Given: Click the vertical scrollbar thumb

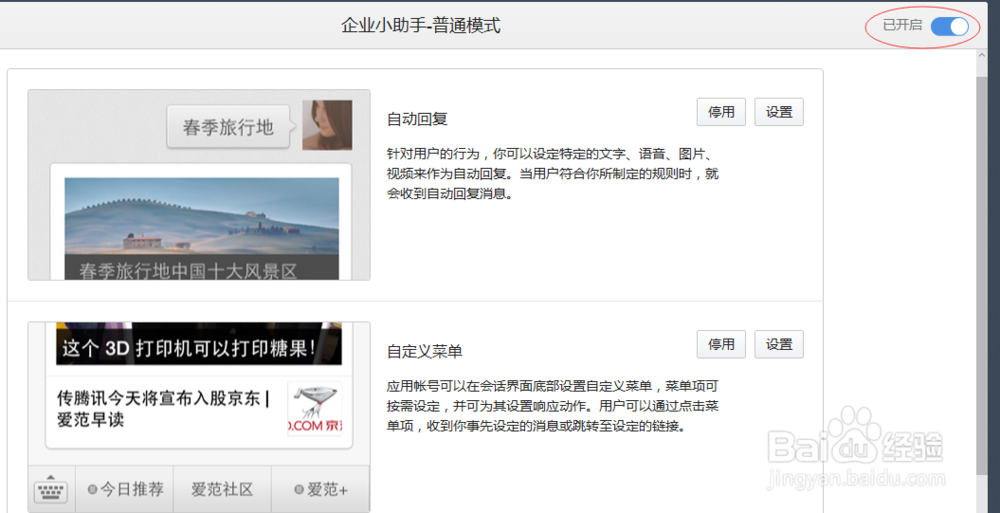Looking at the screenshot, I should 982,274.
